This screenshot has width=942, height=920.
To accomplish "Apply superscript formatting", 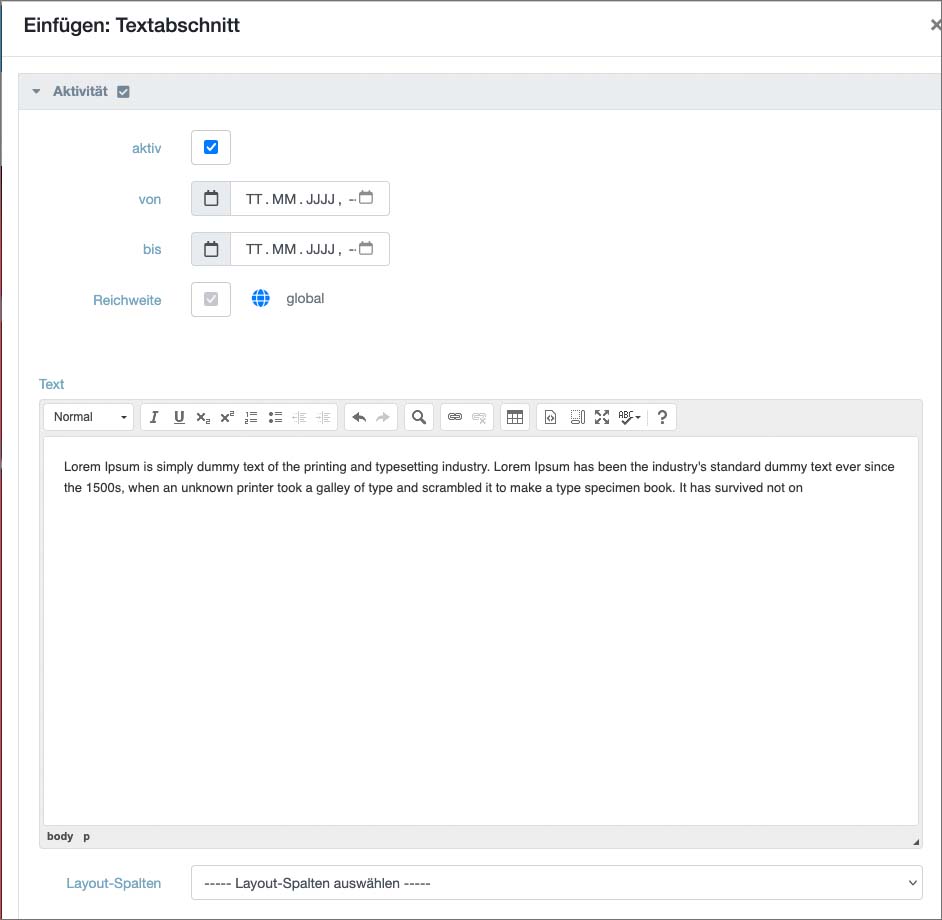I will coord(227,417).
